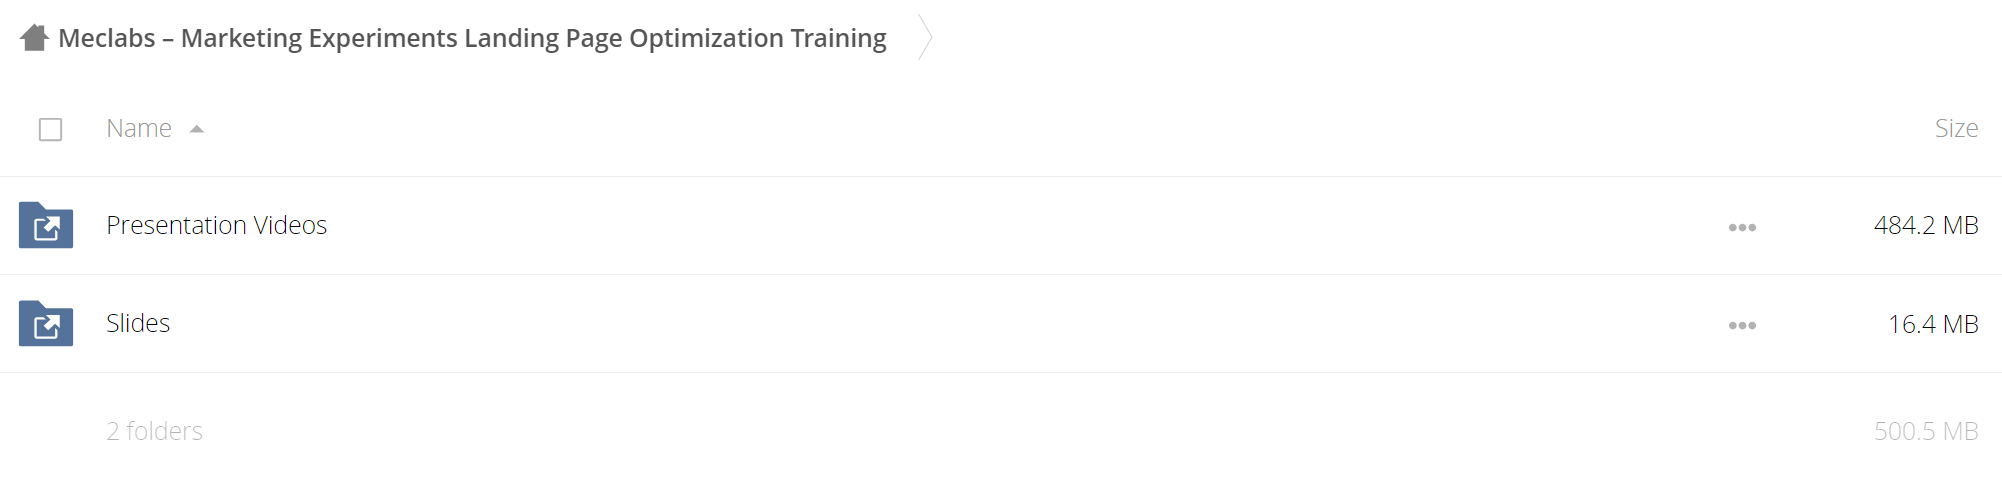This screenshot has width=2002, height=494.
Task: Open the Slides folder
Action: click(138, 323)
